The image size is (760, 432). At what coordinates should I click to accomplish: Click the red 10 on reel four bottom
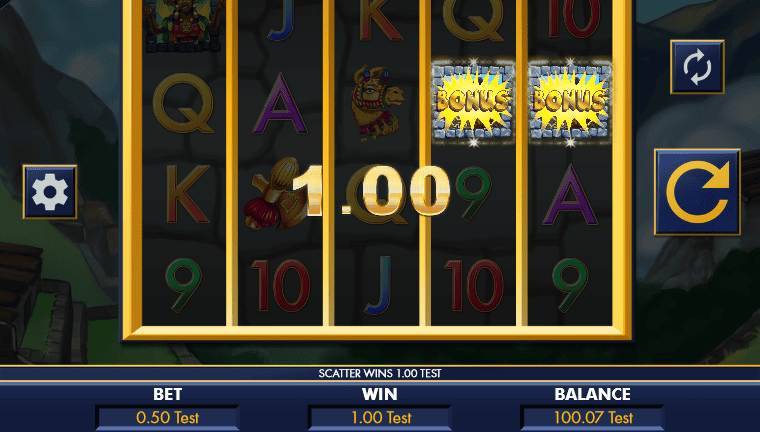pos(473,285)
